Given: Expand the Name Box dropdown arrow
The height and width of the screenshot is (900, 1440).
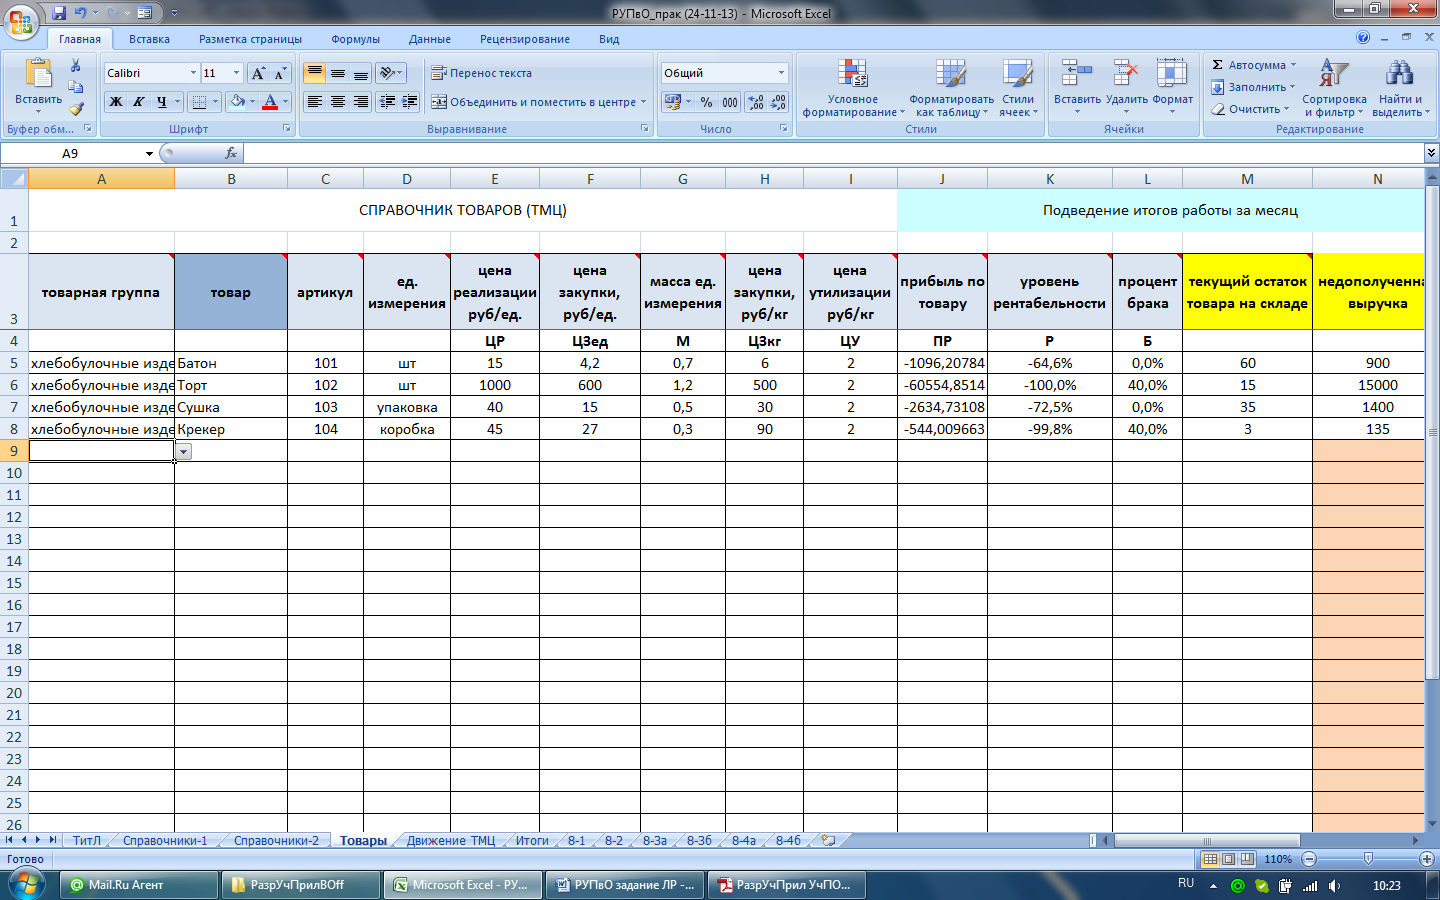Looking at the screenshot, I should (149, 154).
